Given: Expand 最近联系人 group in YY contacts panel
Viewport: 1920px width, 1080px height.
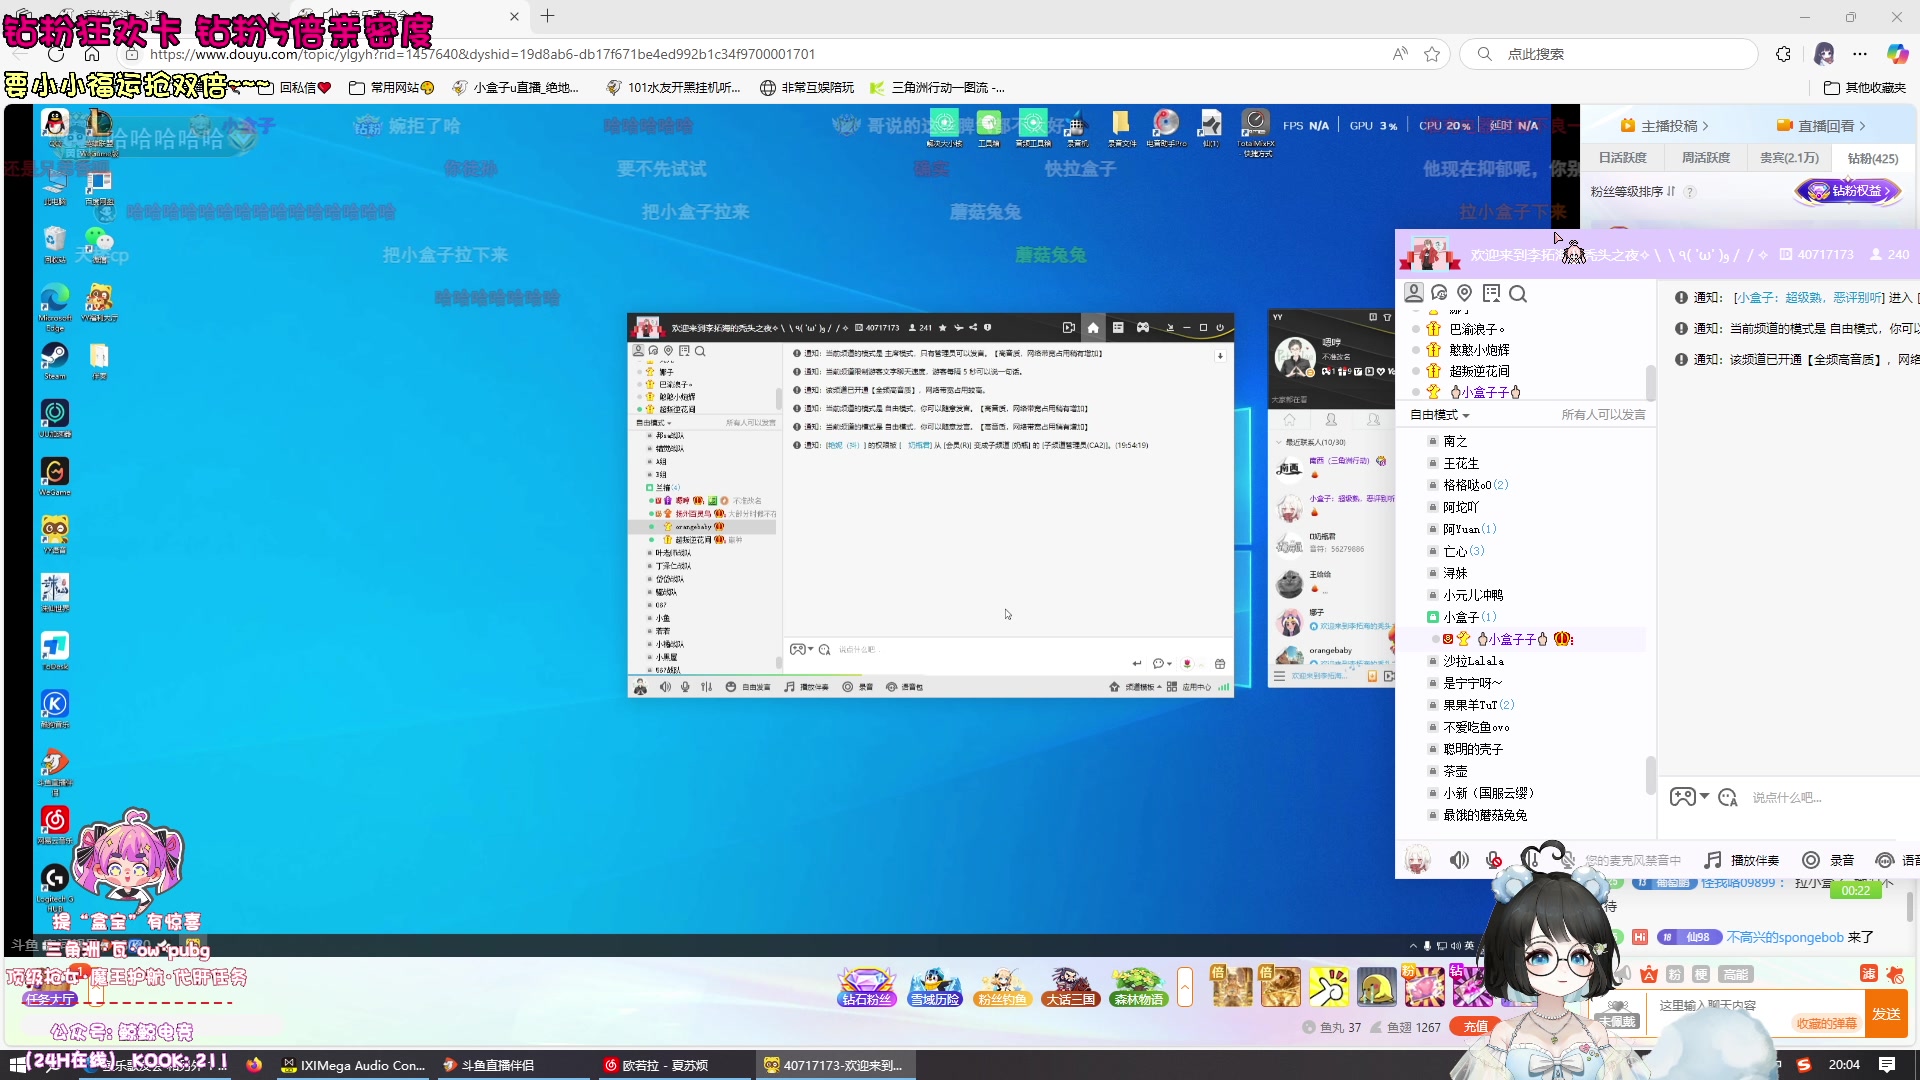Looking at the screenshot, I should 1310,442.
